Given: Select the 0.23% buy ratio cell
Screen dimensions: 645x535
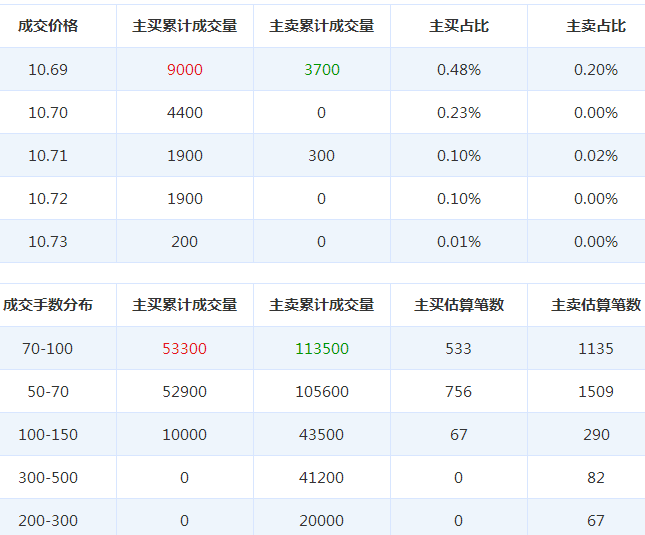Looking at the screenshot, I should coord(459,113).
